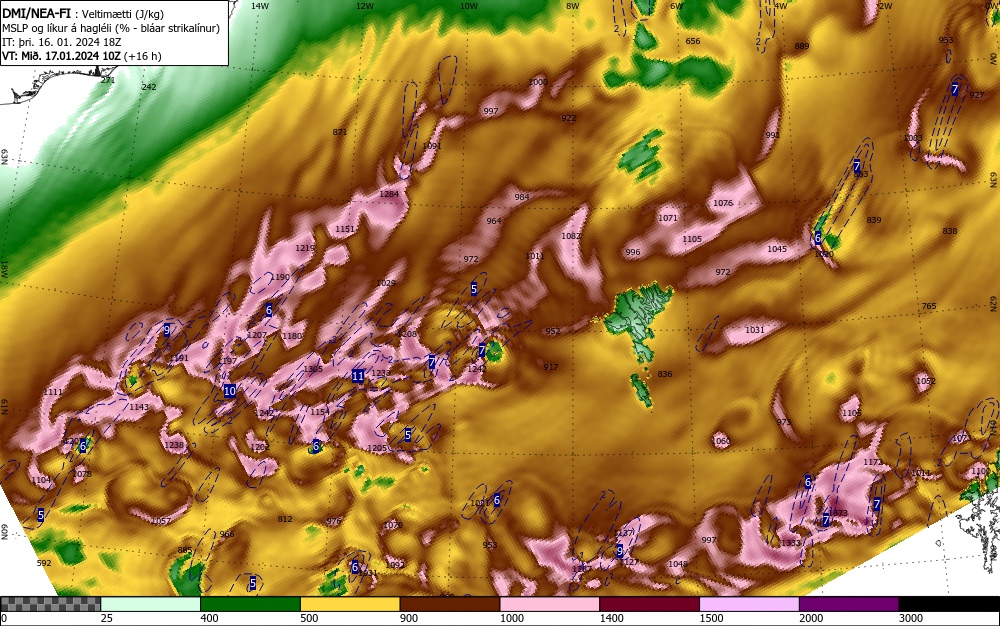1000x626 pixels.
Task: Click the map value 1091
Action: pos(432,146)
